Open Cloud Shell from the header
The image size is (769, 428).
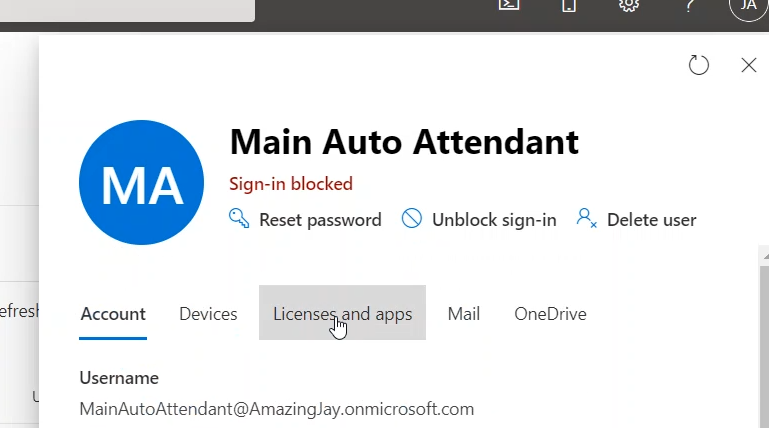click(510, 5)
